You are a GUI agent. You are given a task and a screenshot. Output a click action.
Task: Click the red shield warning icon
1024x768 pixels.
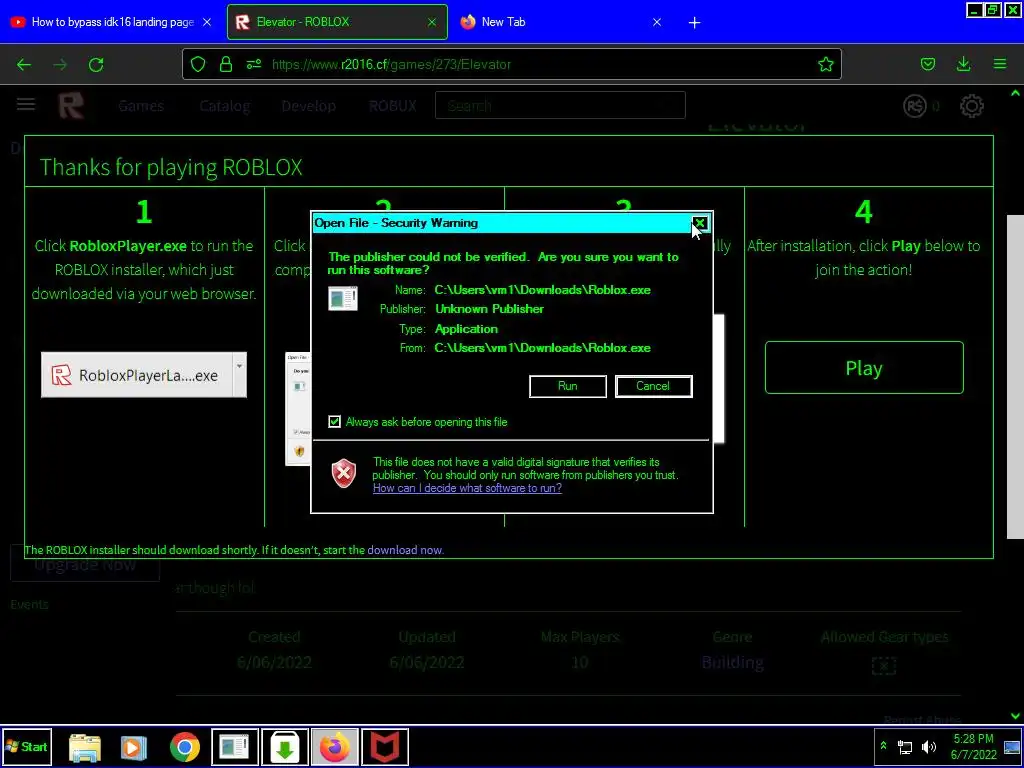click(344, 474)
